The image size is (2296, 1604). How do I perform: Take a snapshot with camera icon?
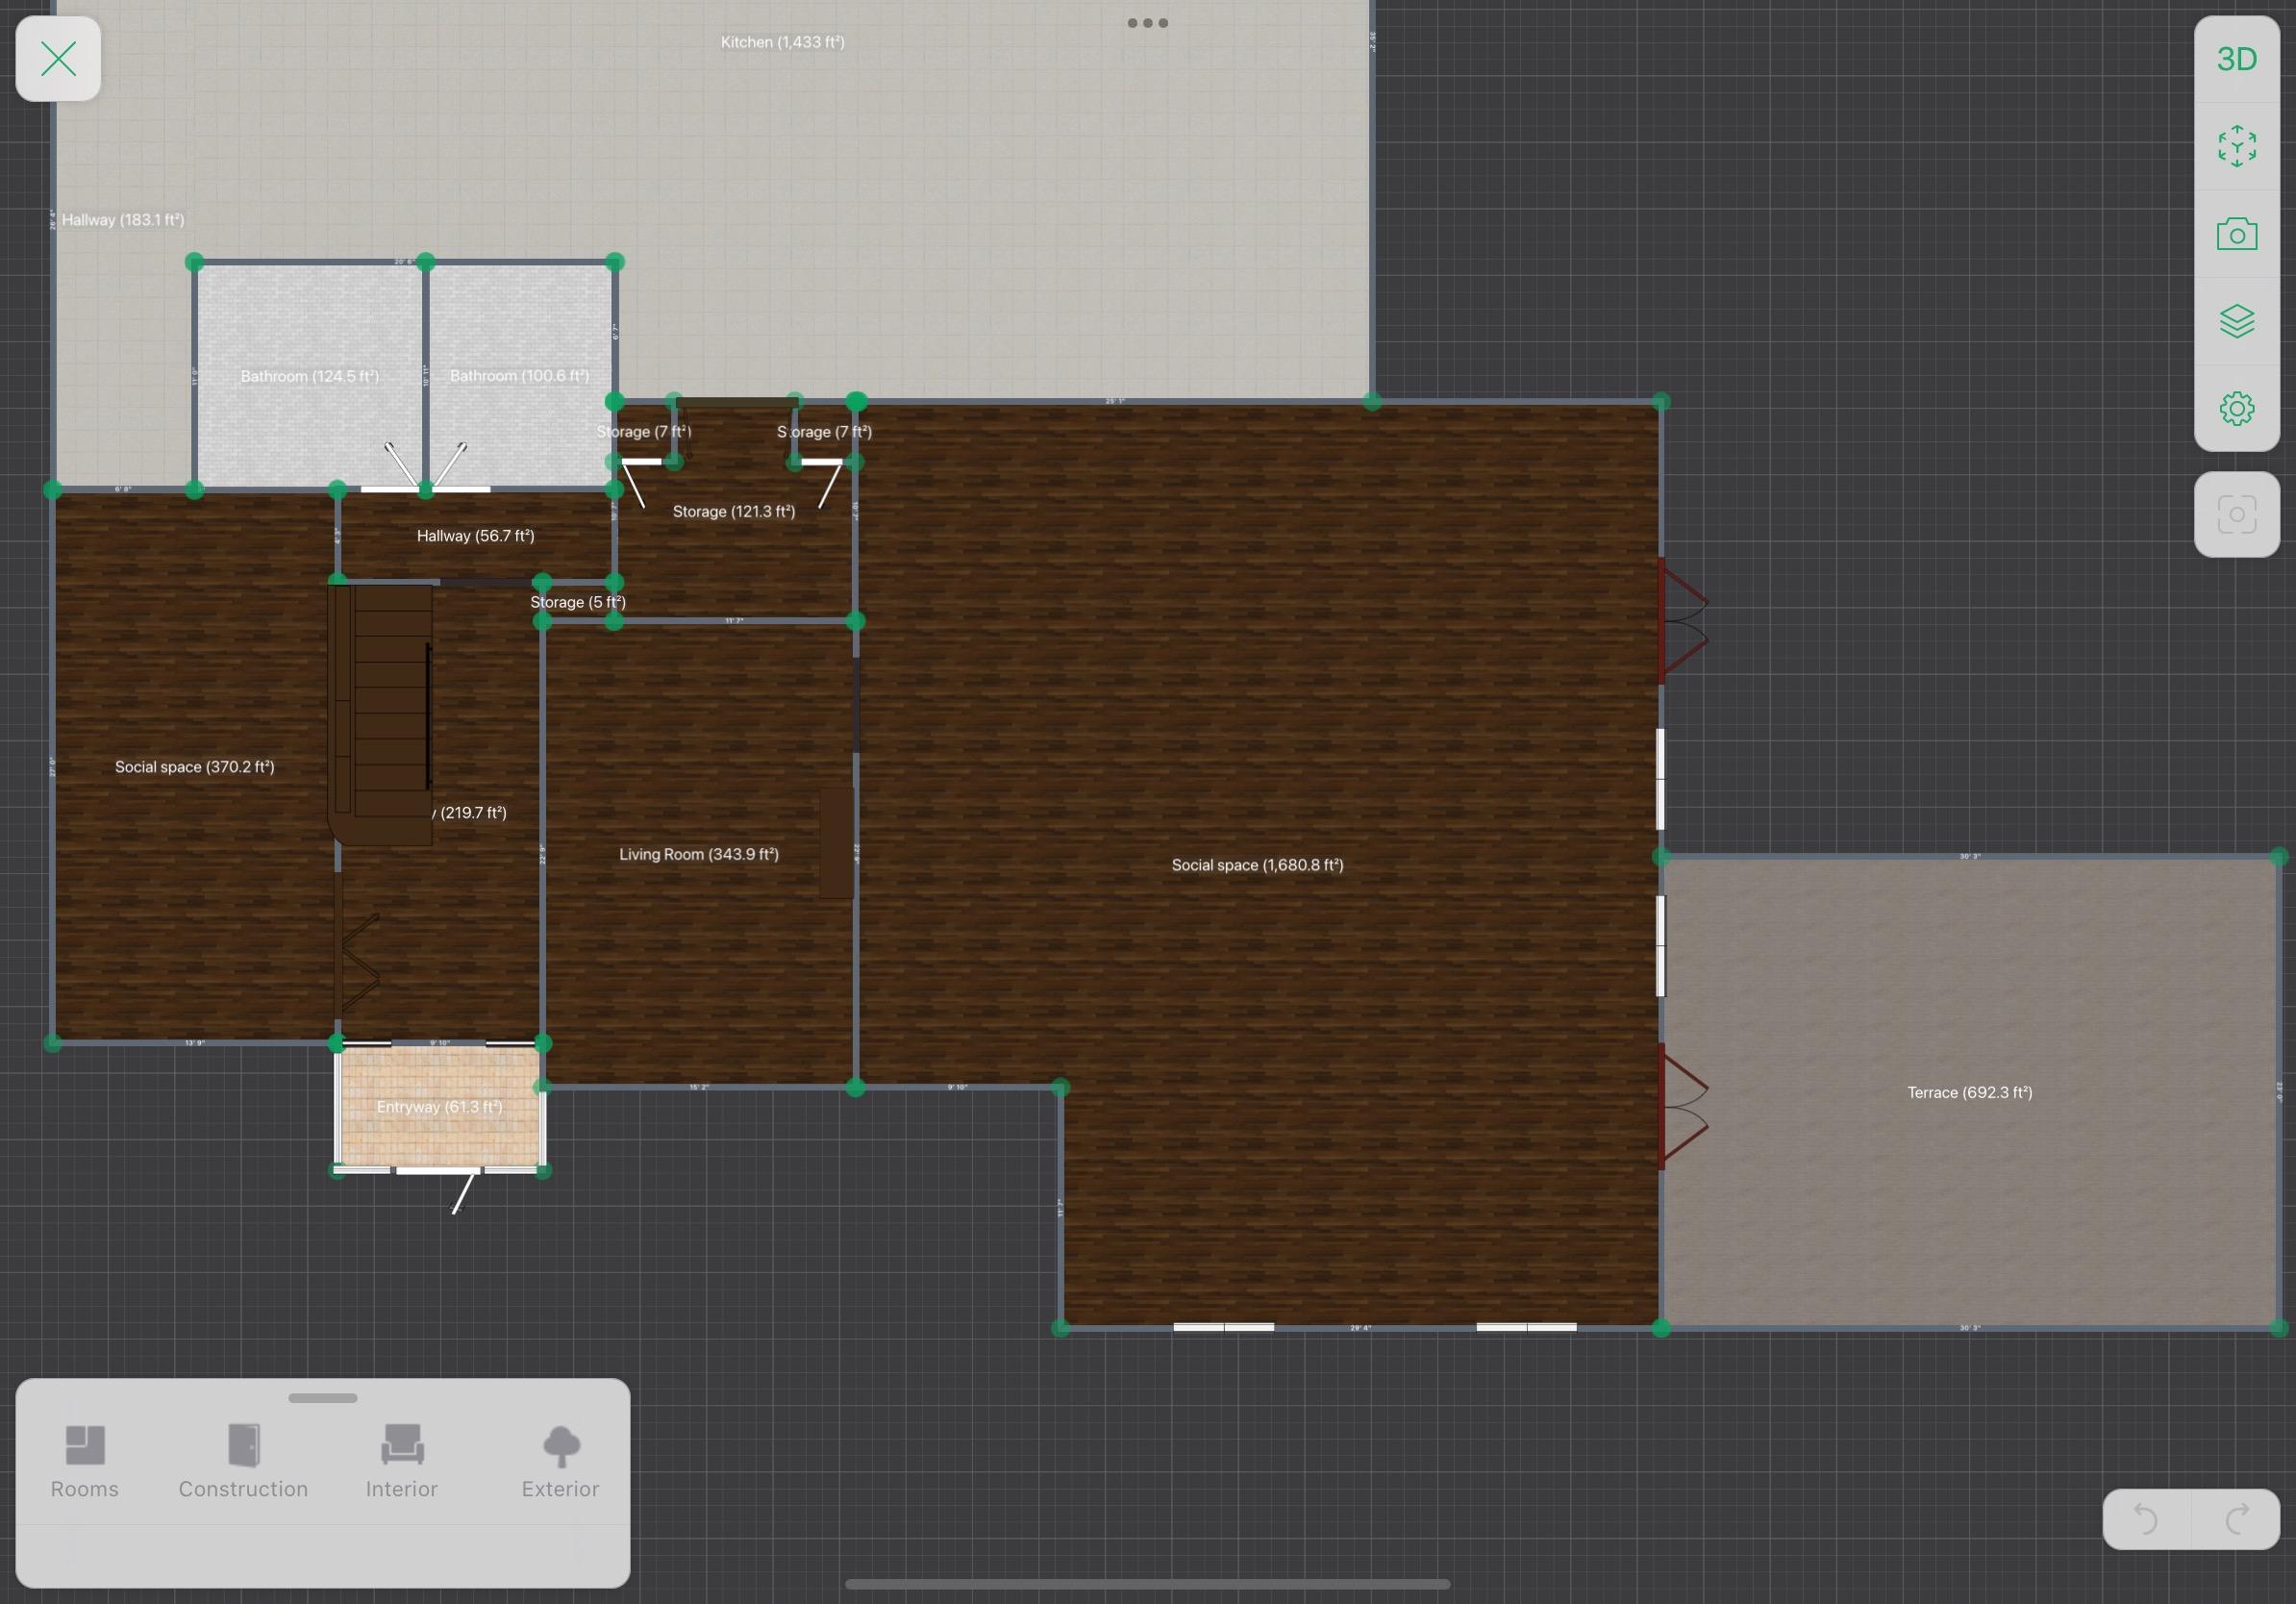click(2236, 235)
